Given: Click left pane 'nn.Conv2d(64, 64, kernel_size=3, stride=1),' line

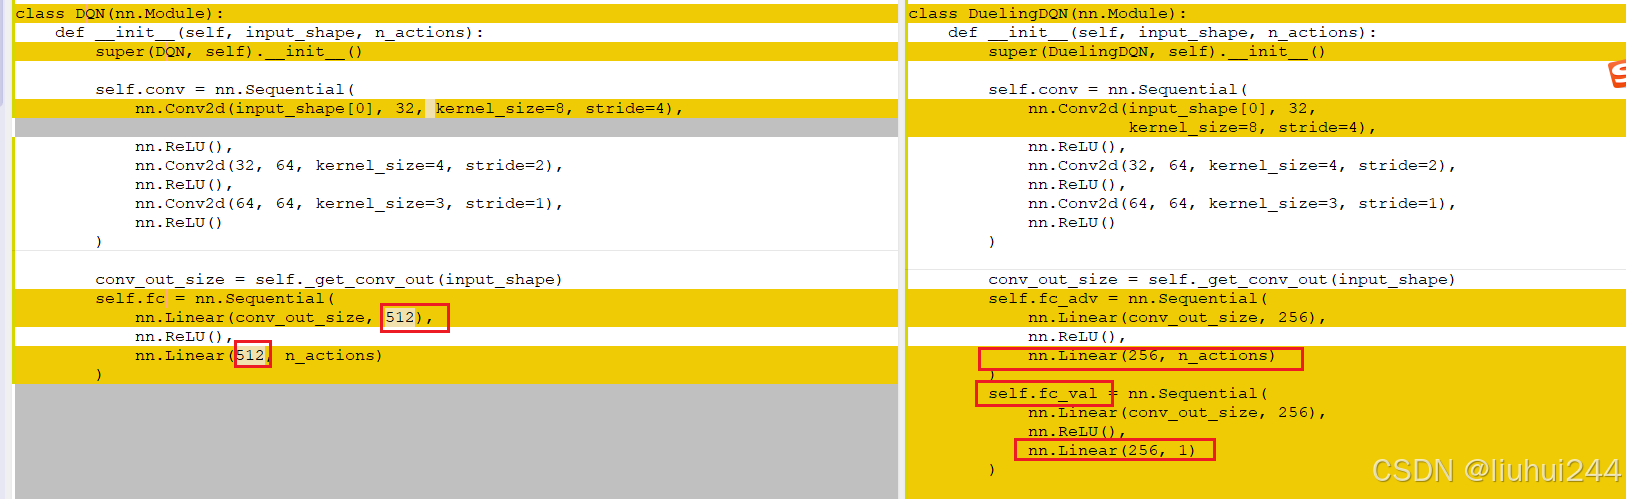Looking at the screenshot, I should [x=349, y=204].
